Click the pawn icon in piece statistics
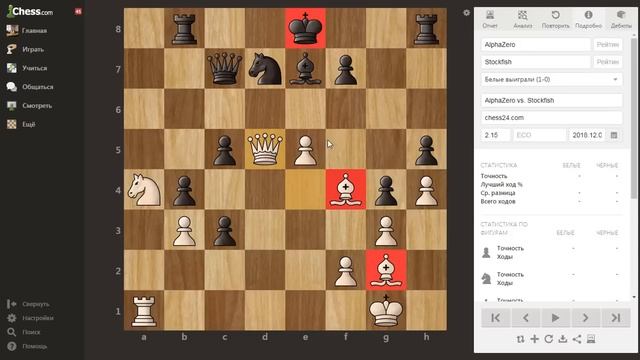This screenshot has width=640, height=360. pyautogui.click(x=486, y=253)
